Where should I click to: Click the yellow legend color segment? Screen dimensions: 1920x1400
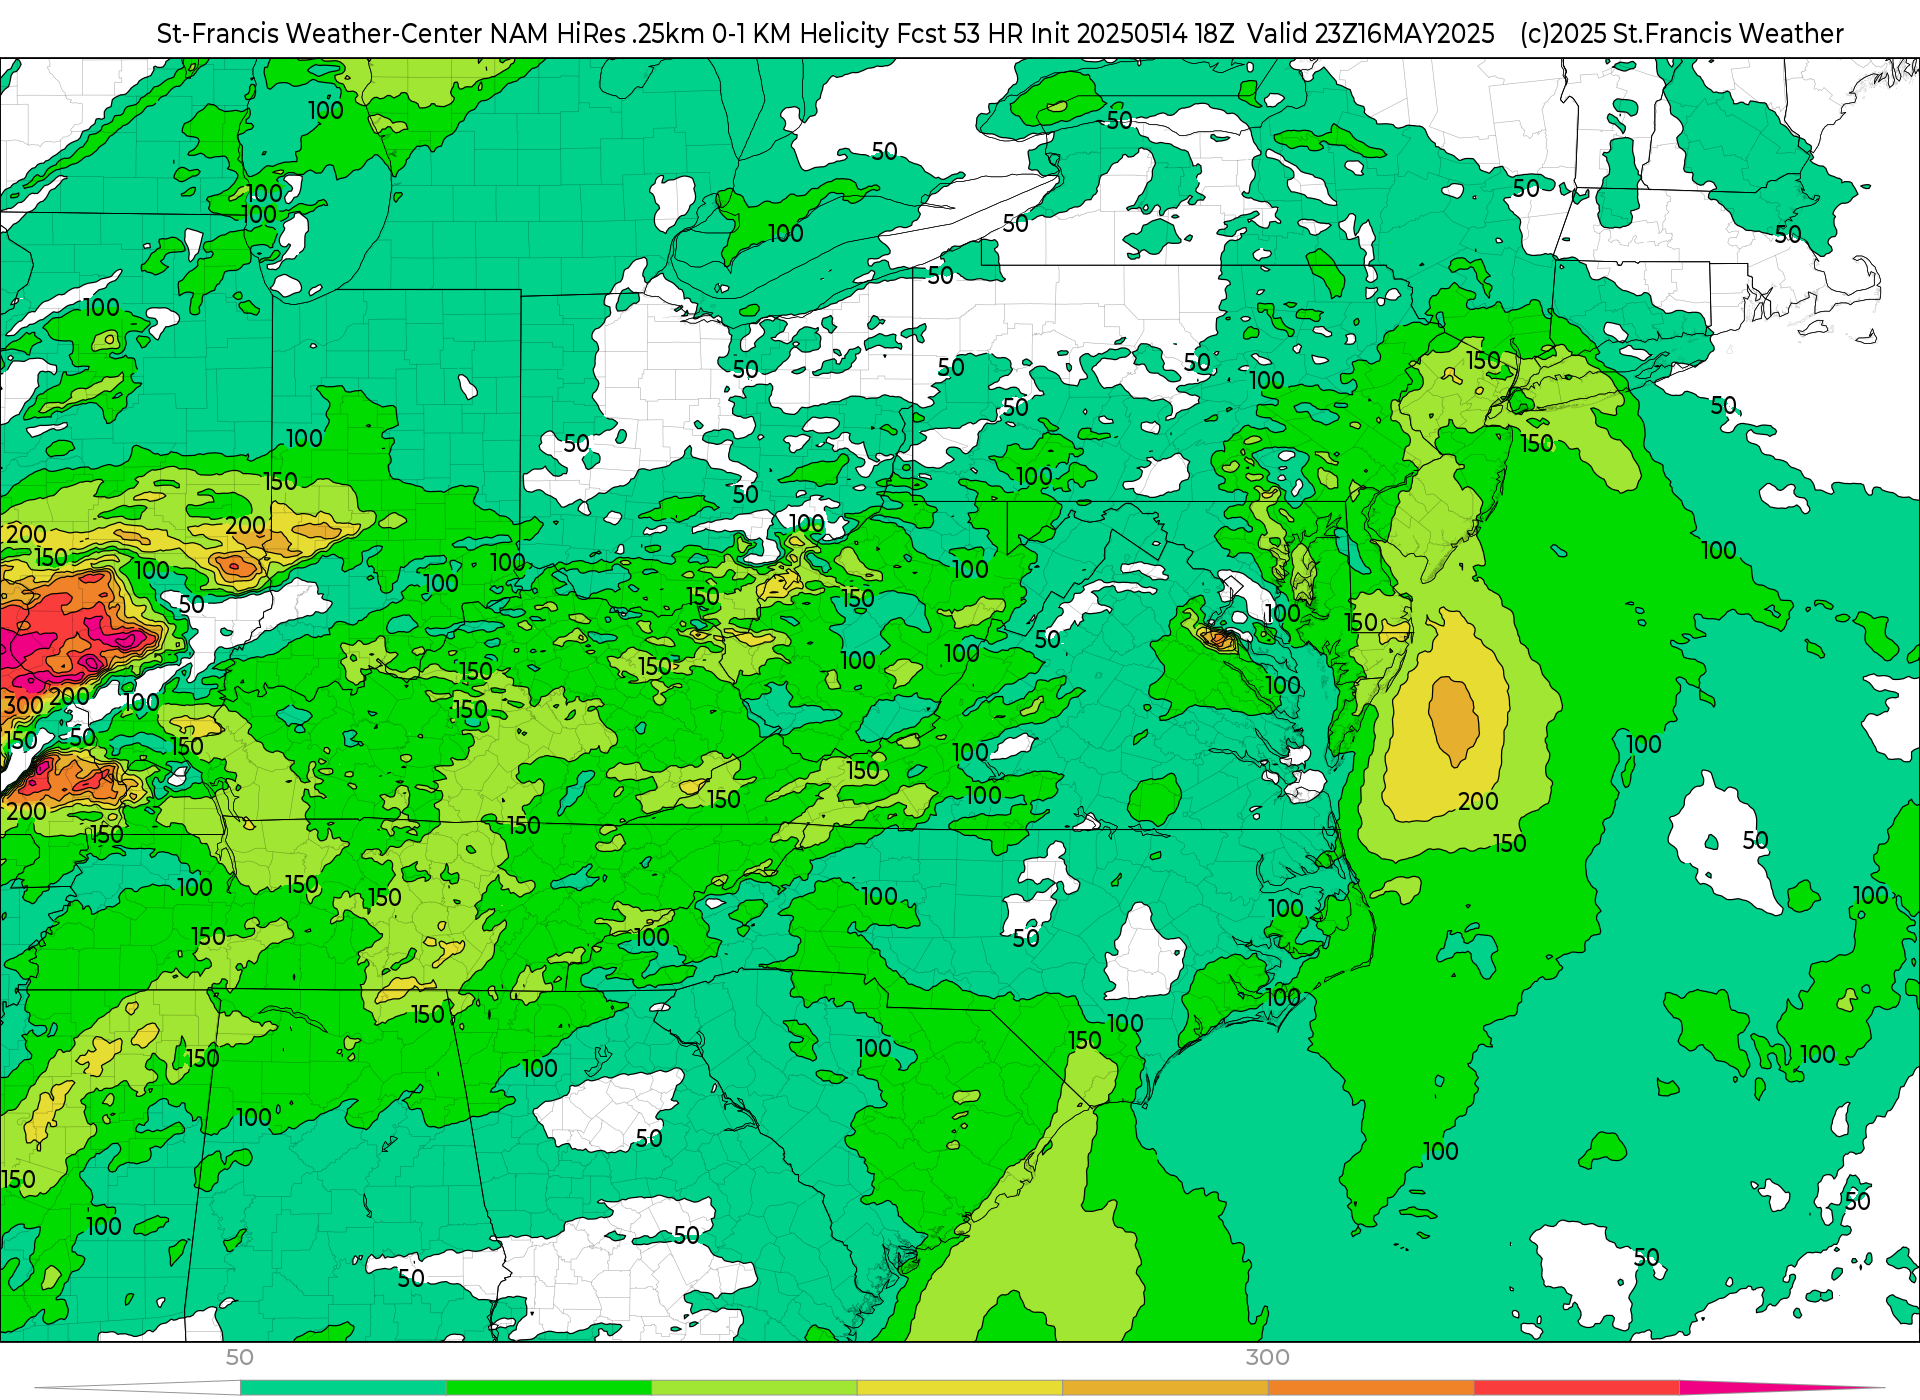(960, 1388)
